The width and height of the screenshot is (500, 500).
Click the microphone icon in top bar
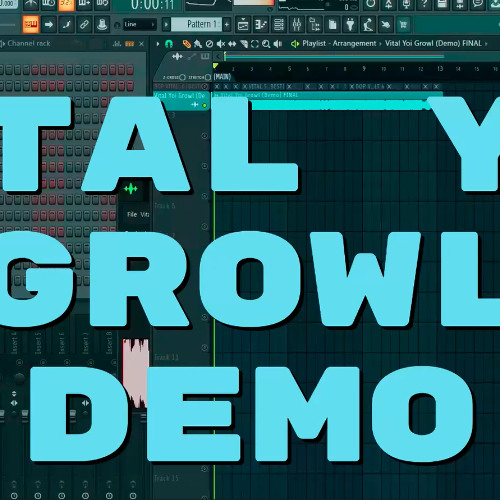click(407, 4)
